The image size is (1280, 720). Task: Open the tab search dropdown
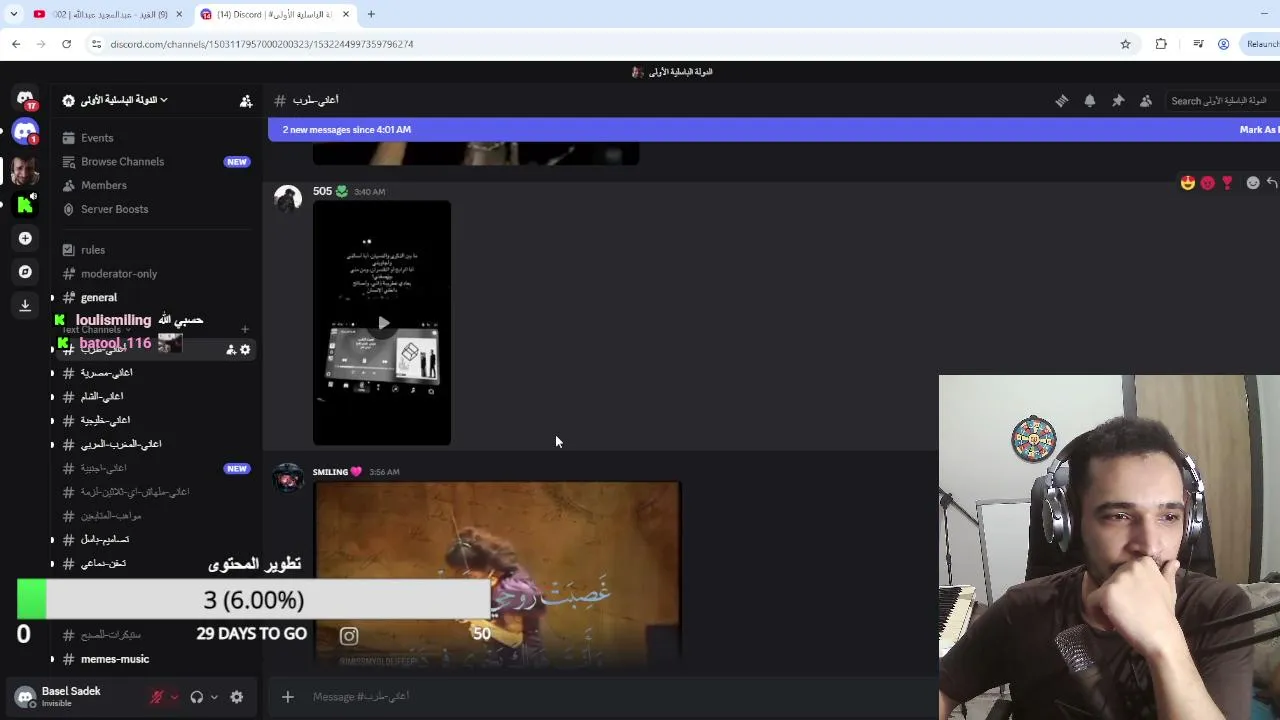click(13, 14)
